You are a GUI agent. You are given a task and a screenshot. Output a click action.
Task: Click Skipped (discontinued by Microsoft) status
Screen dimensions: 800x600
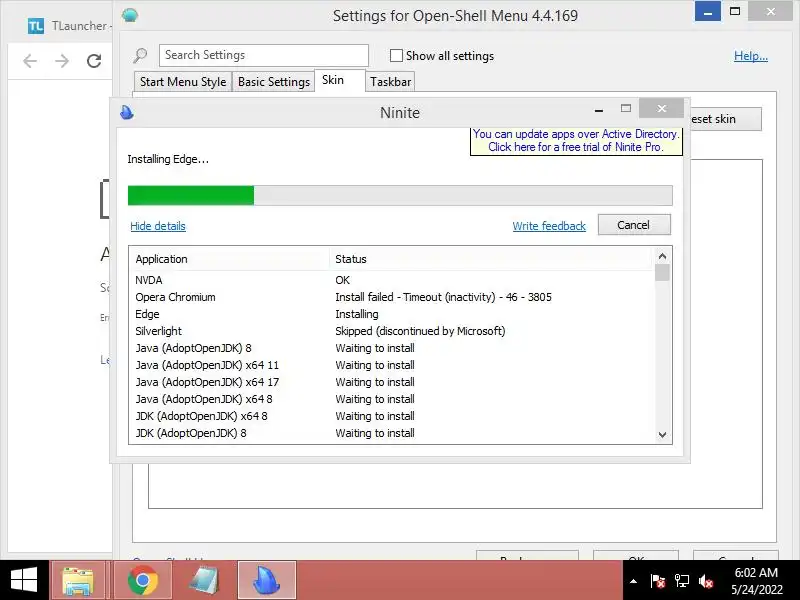click(420, 331)
